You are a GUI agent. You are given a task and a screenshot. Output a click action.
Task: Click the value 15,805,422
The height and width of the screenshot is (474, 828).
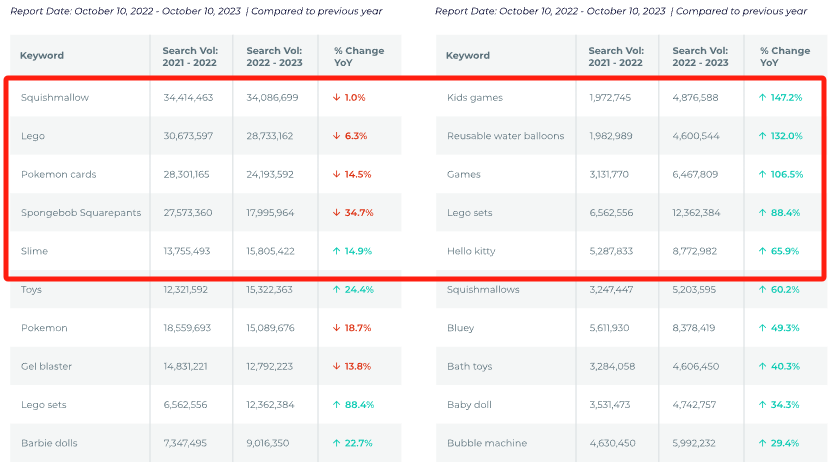(x=270, y=251)
